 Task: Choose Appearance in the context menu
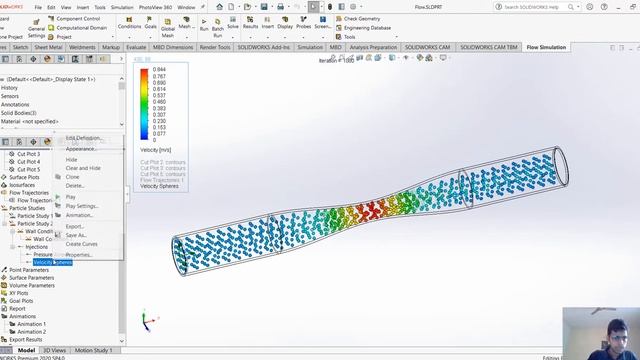[x=81, y=149]
